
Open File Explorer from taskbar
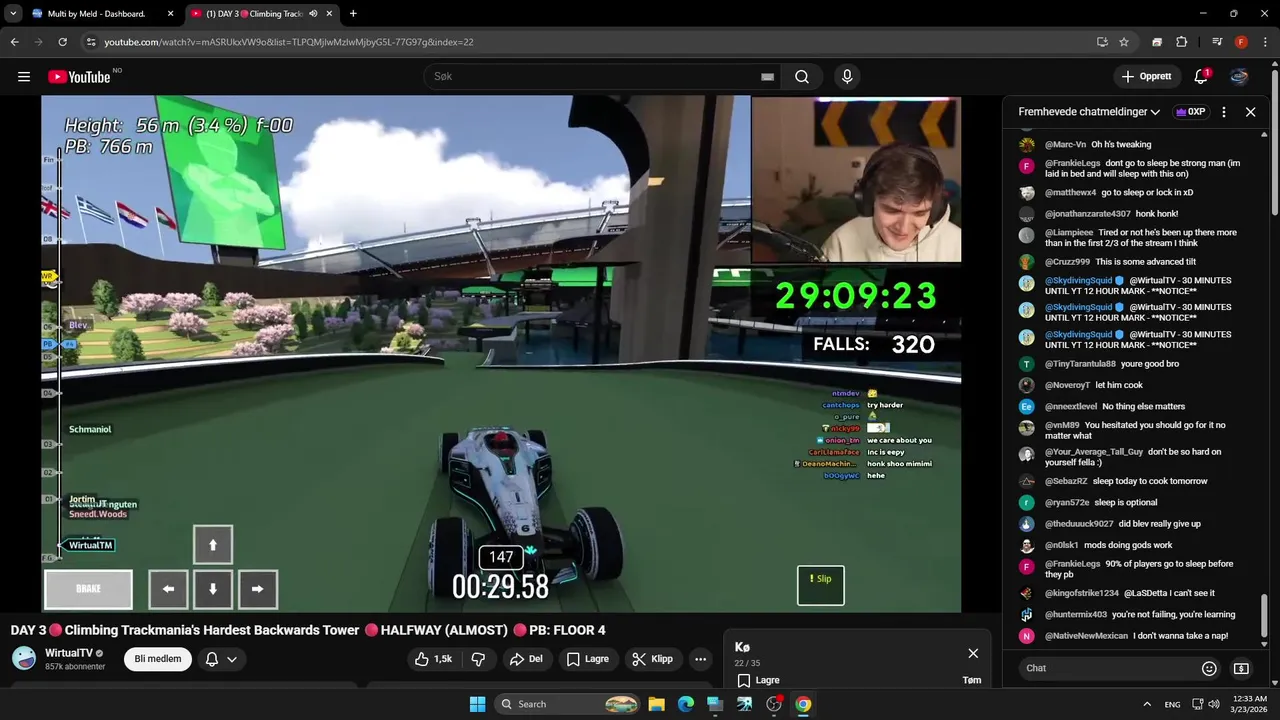[656, 704]
